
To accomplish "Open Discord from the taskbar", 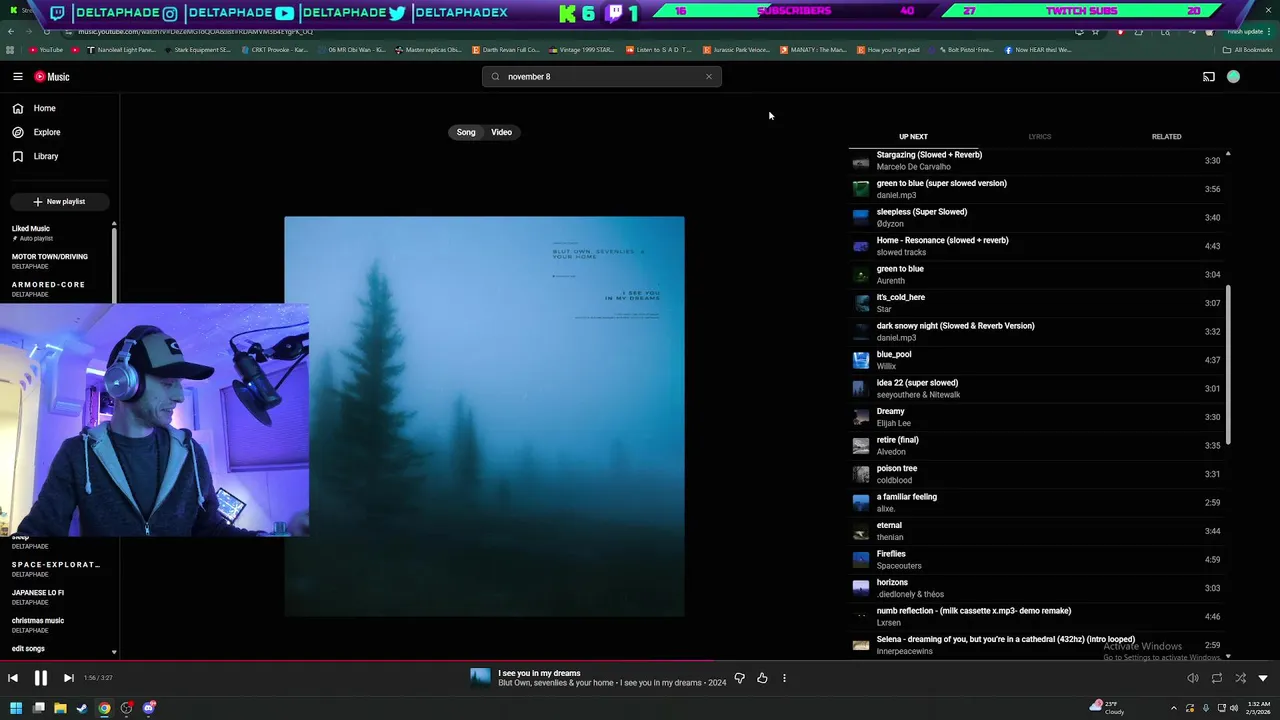I will pyautogui.click(x=149, y=708).
